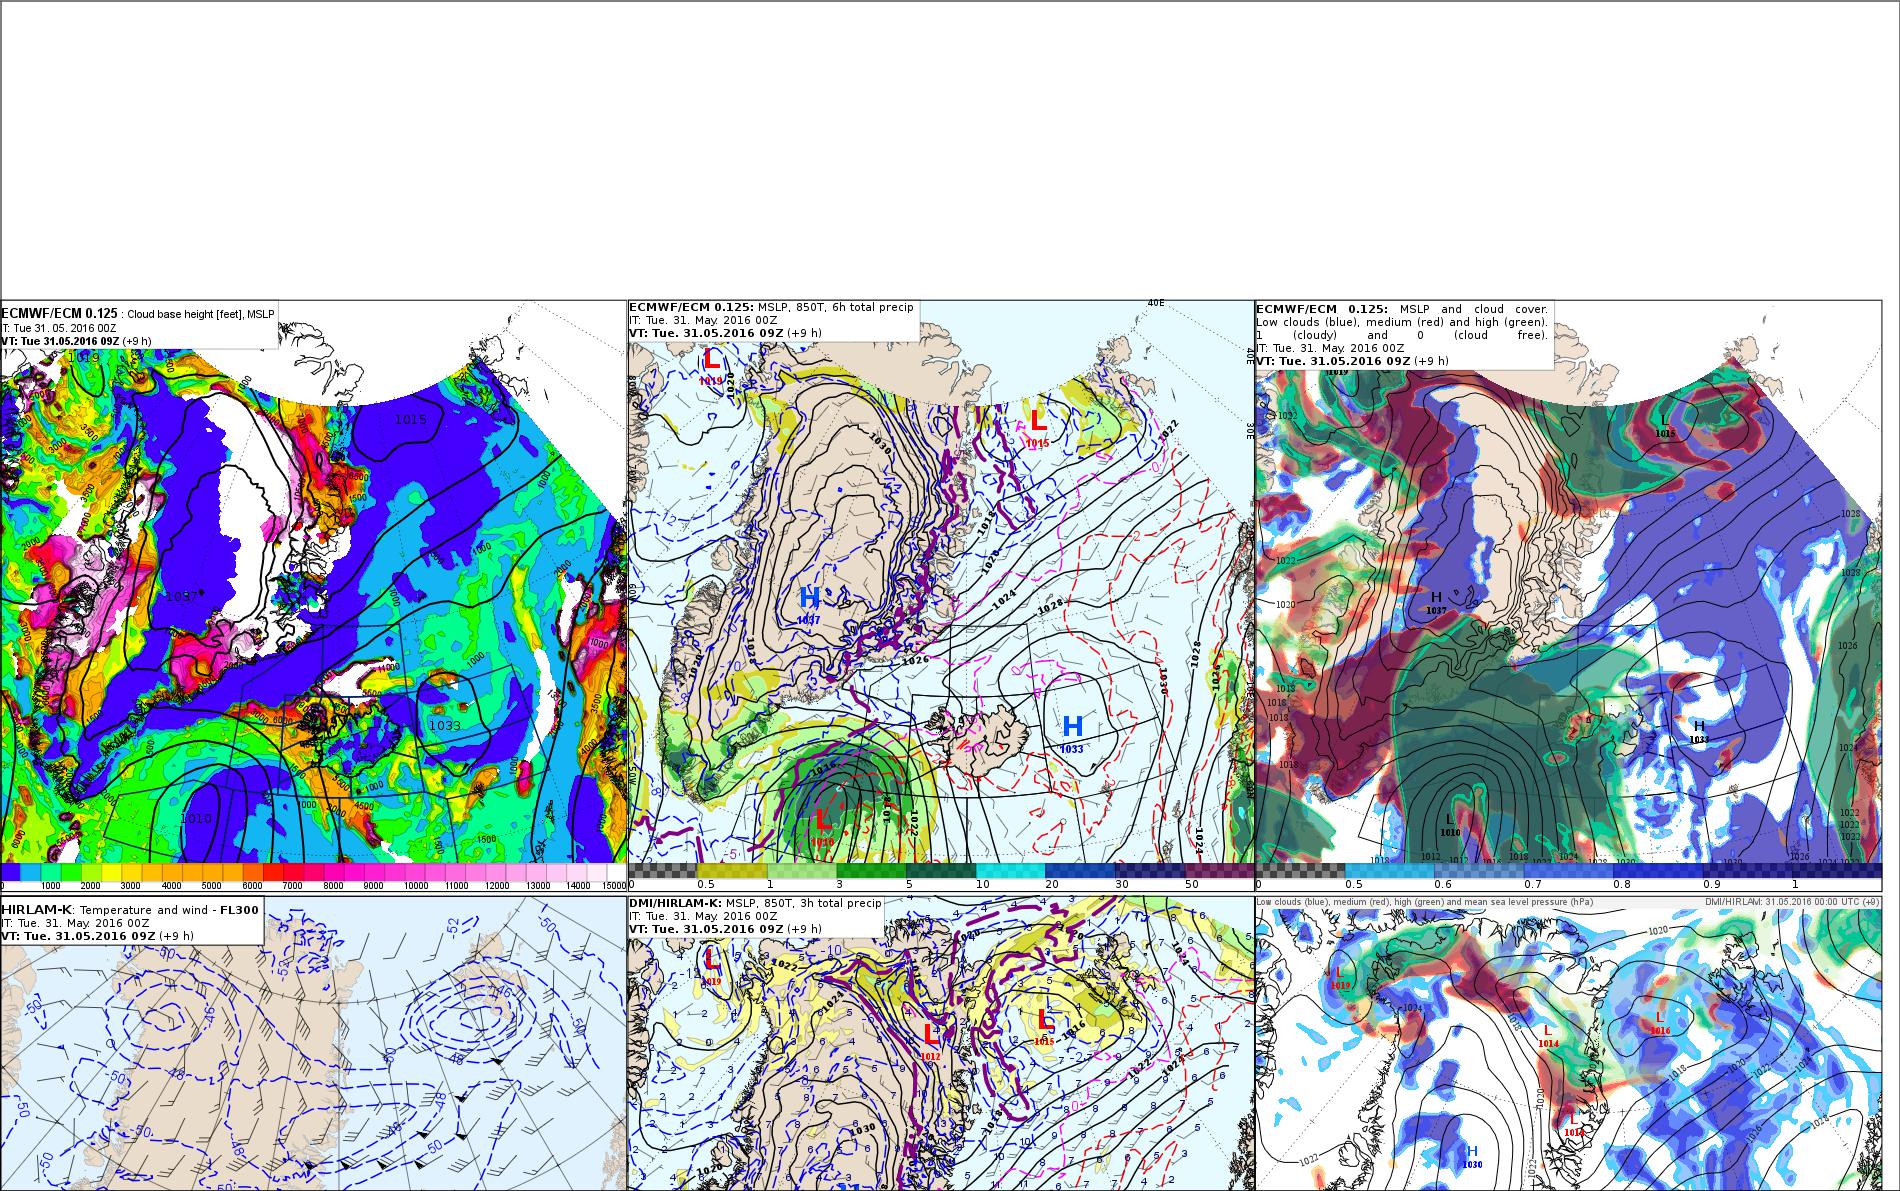Click the 1015 pressure label on the cloud base map
This screenshot has height=1191, width=1900.
click(410, 419)
